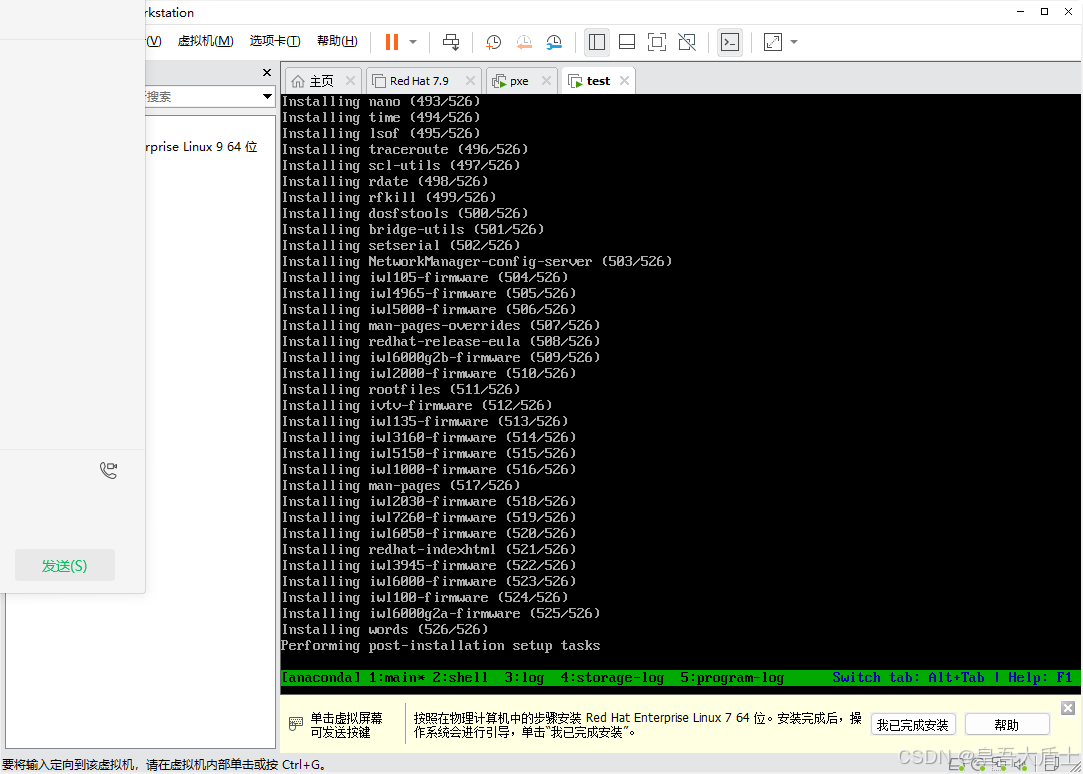Click the 我已完成安装 button

pyautogui.click(x=912, y=725)
